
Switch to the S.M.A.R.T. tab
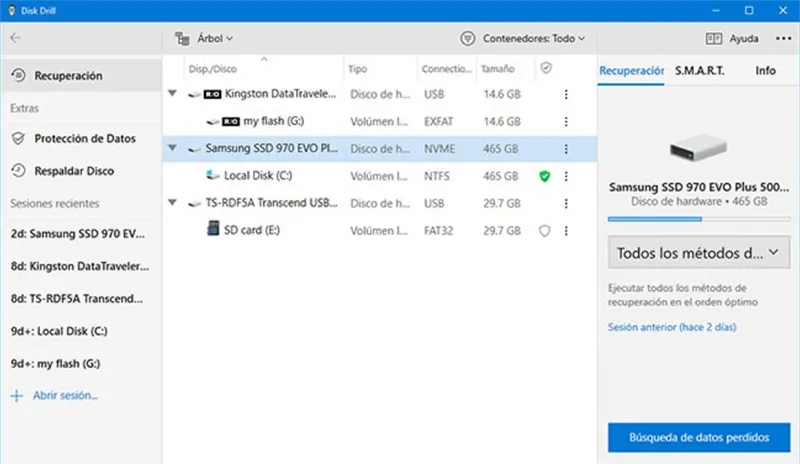pos(699,70)
